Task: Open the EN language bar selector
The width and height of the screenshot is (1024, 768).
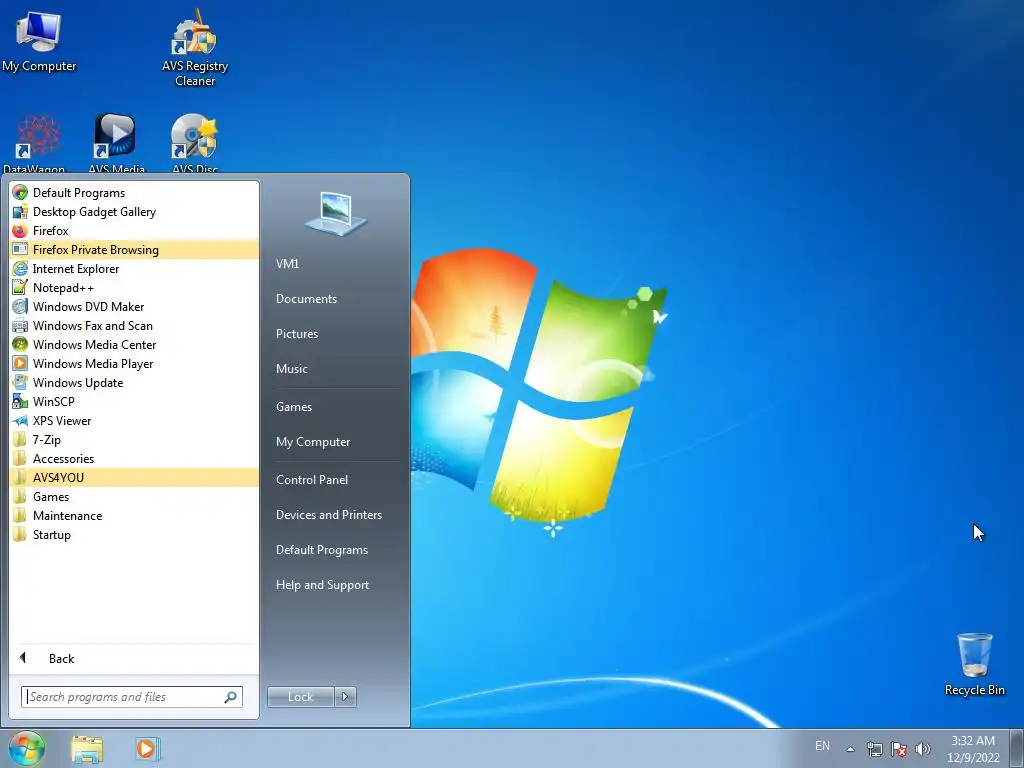Action: (822, 746)
